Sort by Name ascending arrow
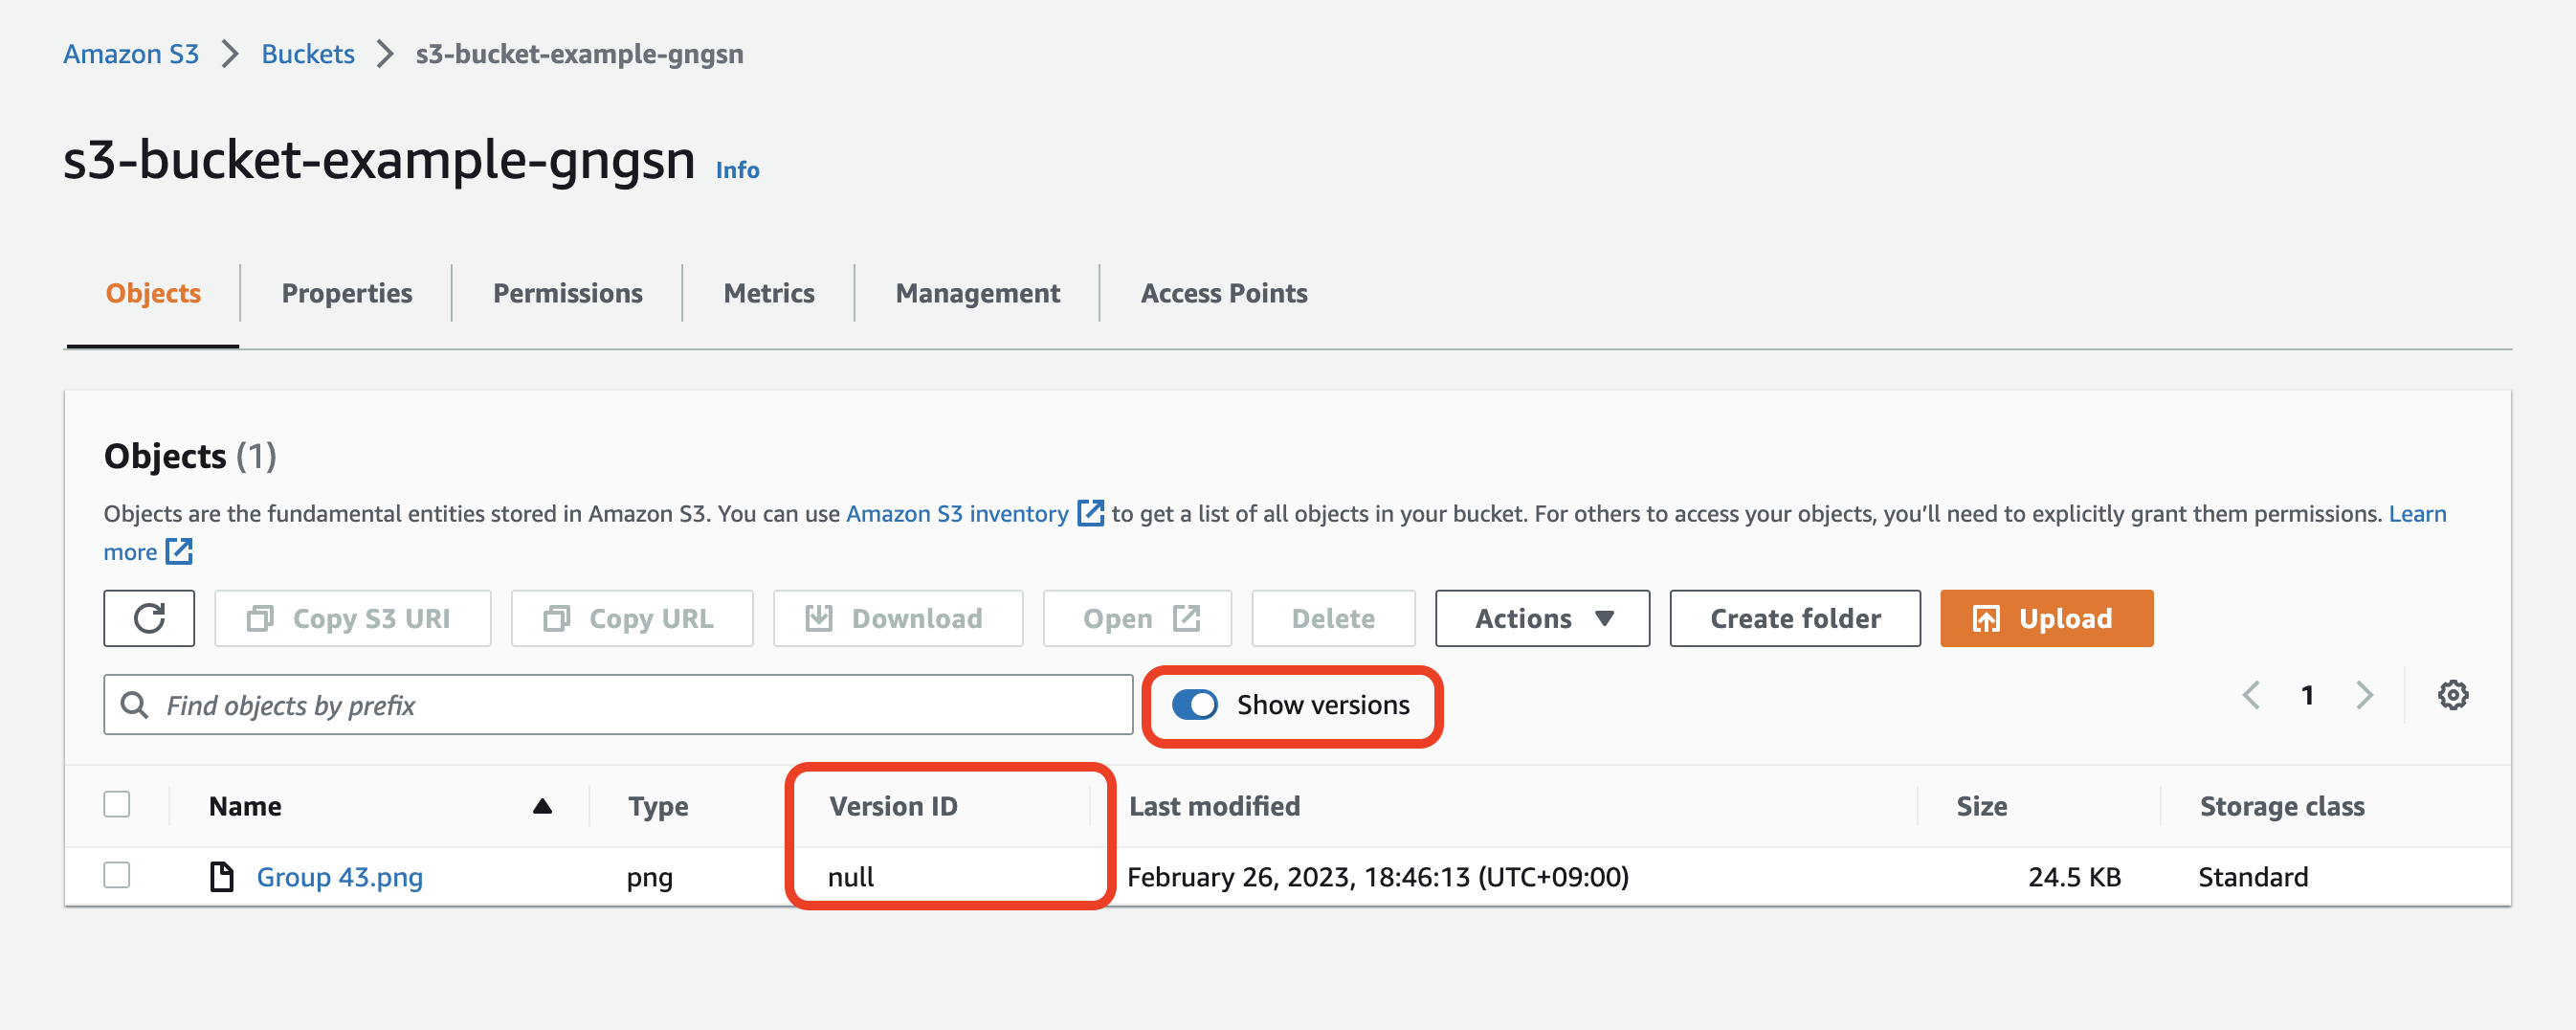 tap(542, 806)
